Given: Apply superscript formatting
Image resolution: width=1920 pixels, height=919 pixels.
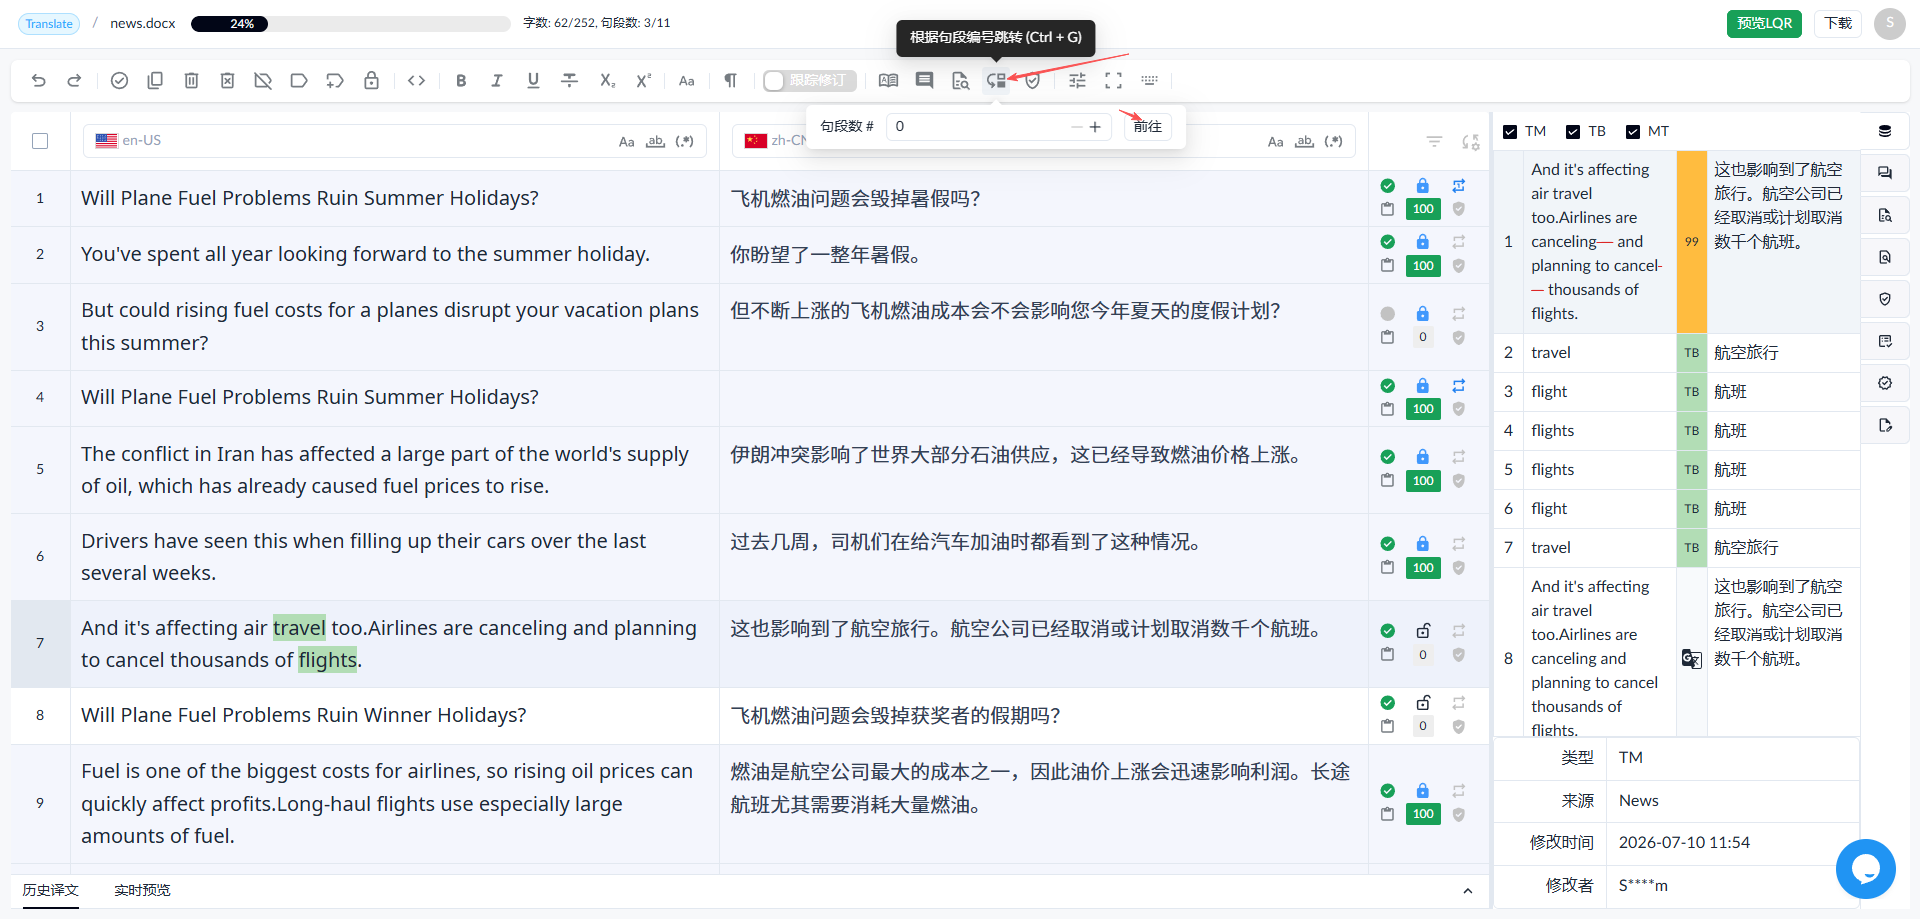Looking at the screenshot, I should tap(643, 81).
